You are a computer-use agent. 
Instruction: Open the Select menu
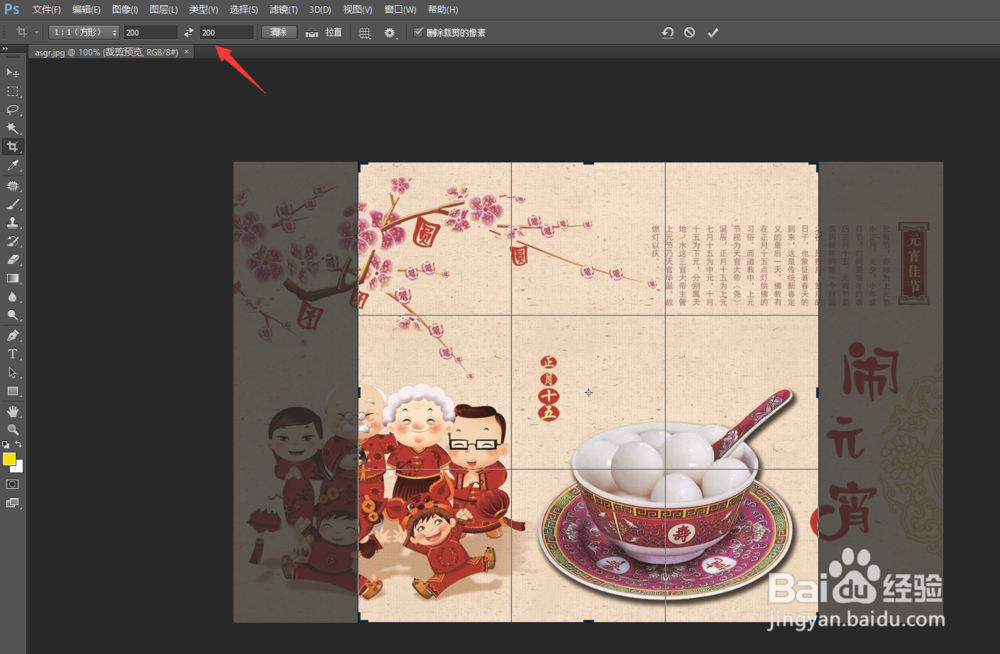(244, 10)
